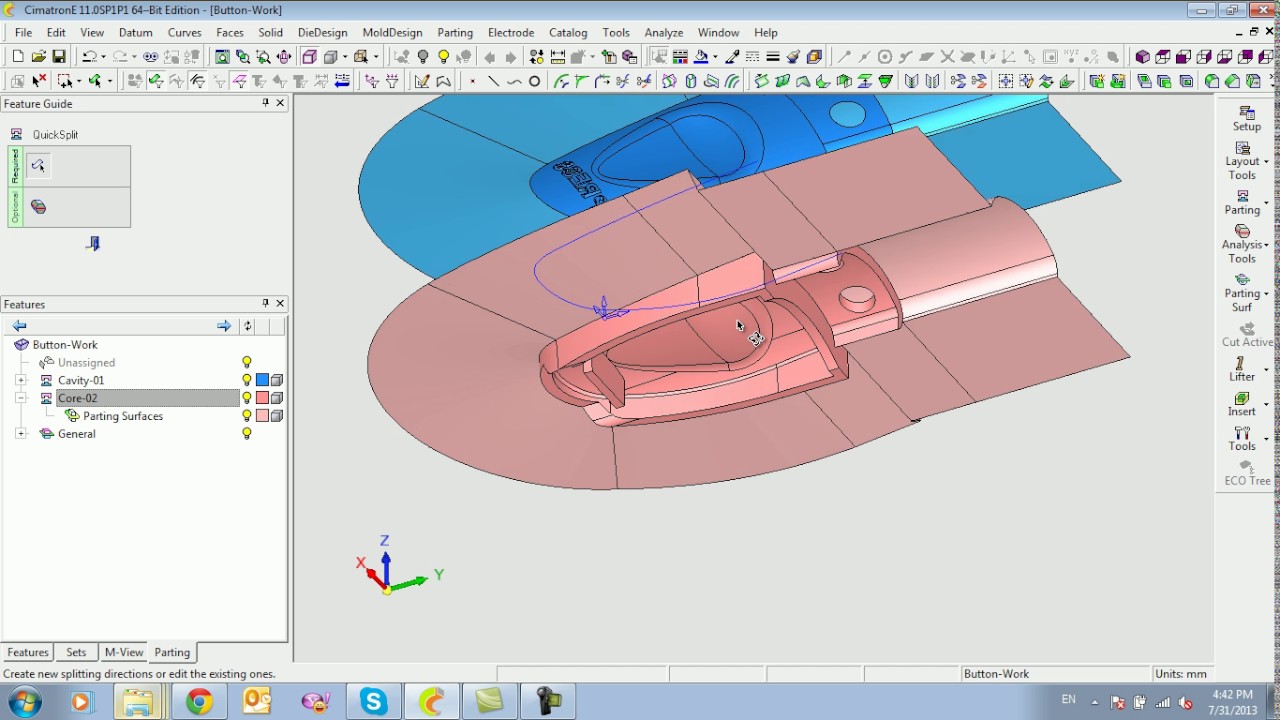Click the extrude cylinder face icon

coord(690,81)
